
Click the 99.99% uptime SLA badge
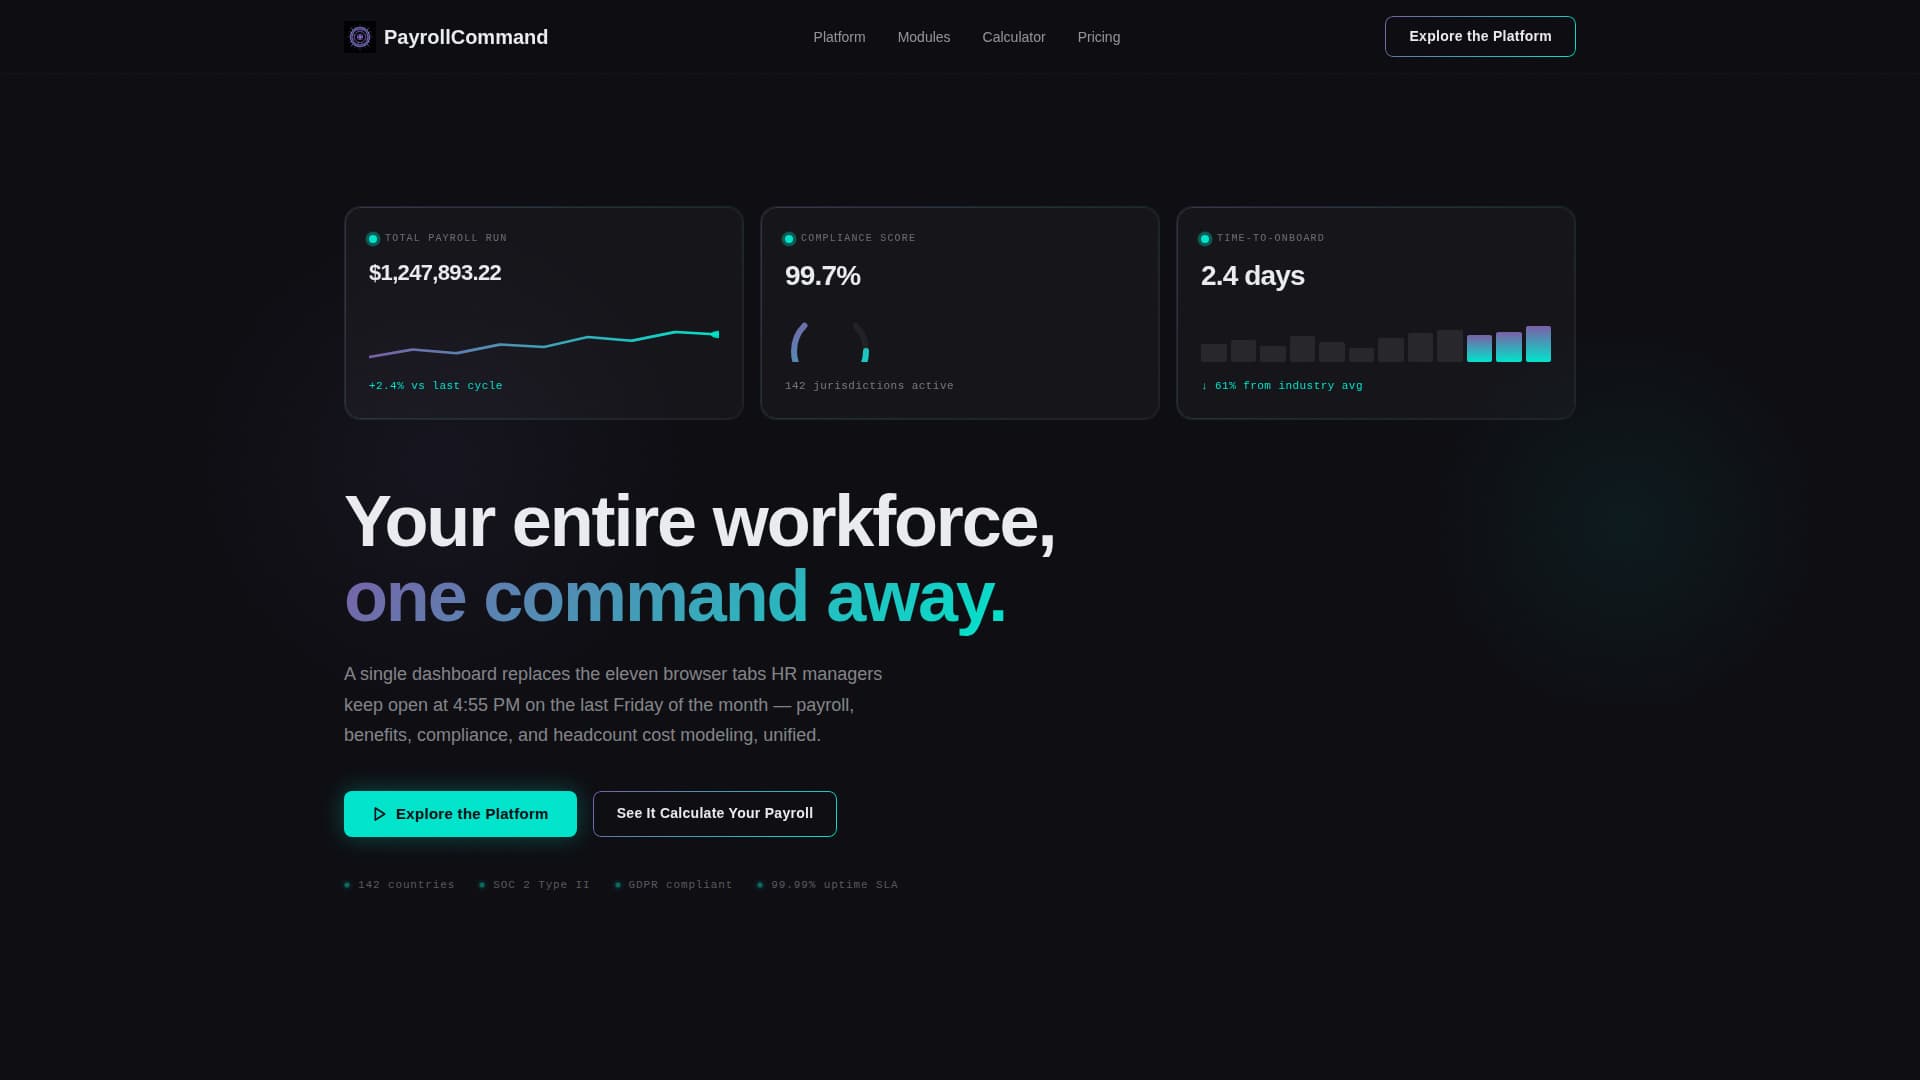pyautogui.click(x=827, y=885)
